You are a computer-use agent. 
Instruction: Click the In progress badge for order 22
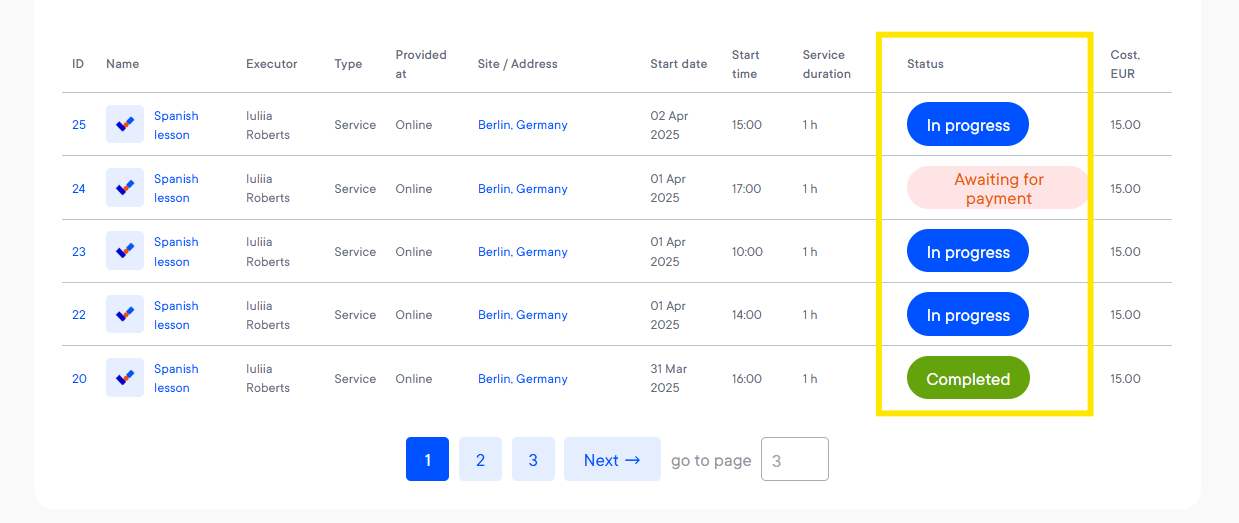click(x=968, y=315)
